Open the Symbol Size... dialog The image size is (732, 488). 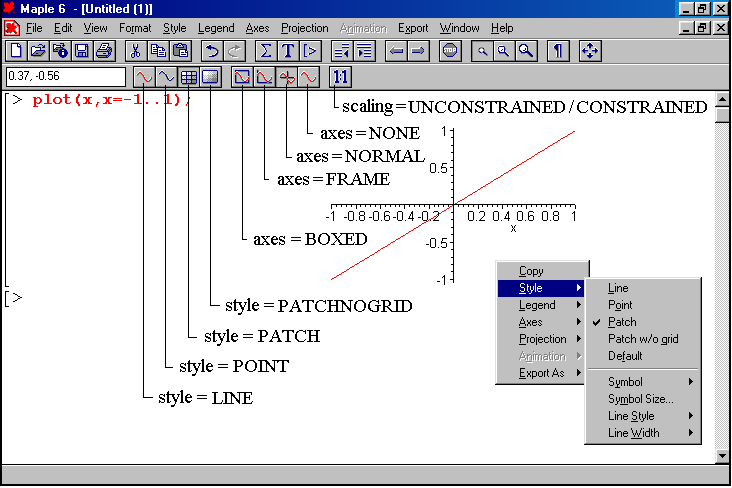coord(643,399)
